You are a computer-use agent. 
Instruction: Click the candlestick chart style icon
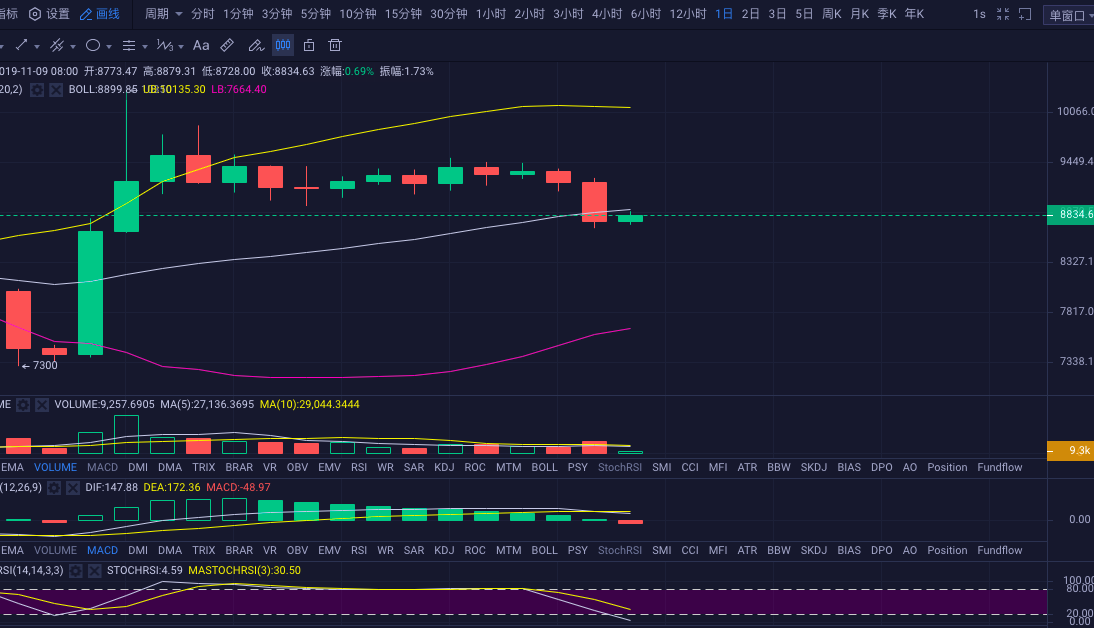(x=282, y=45)
